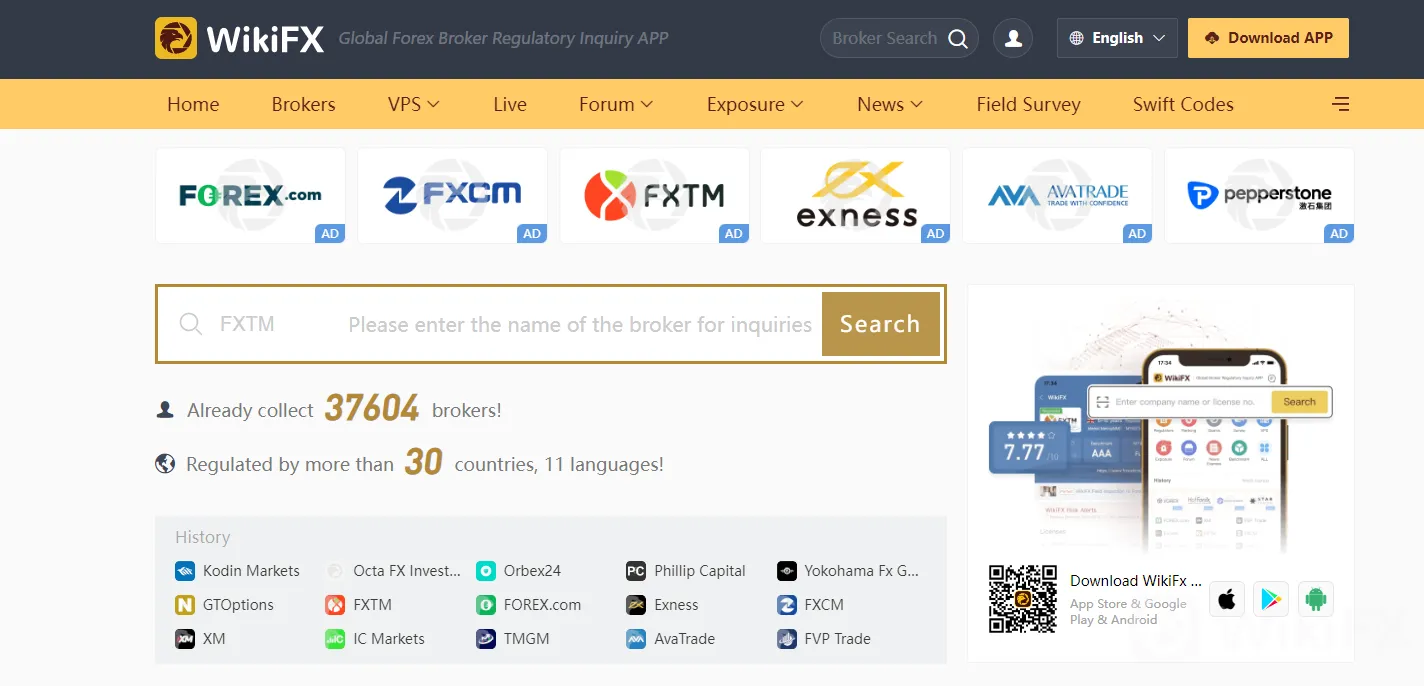Open the pepperstone ad banner
The height and width of the screenshot is (686, 1424).
pyautogui.click(x=1259, y=195)
